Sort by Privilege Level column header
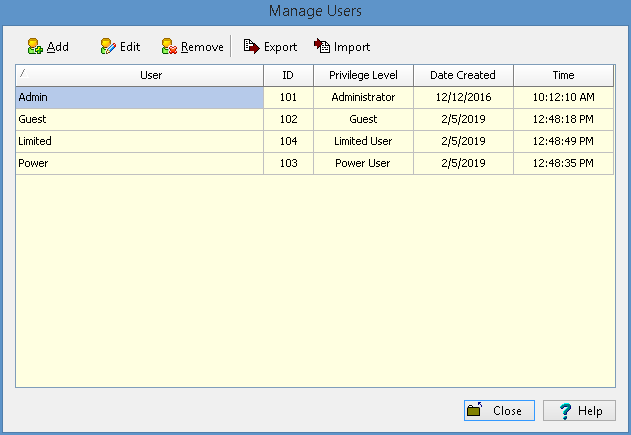Viewport: 631px width, 435px height. click(363, 75)
